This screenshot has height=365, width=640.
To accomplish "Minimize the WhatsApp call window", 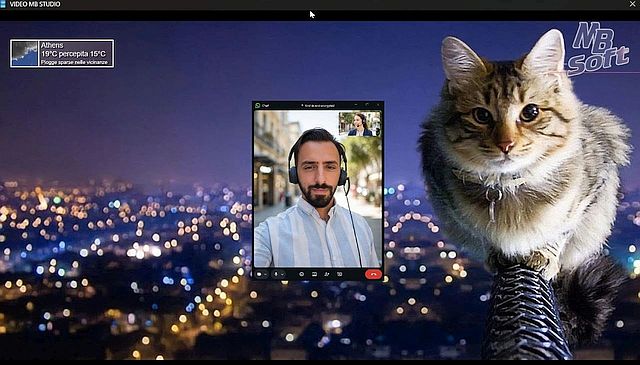I will pos(356,105).
